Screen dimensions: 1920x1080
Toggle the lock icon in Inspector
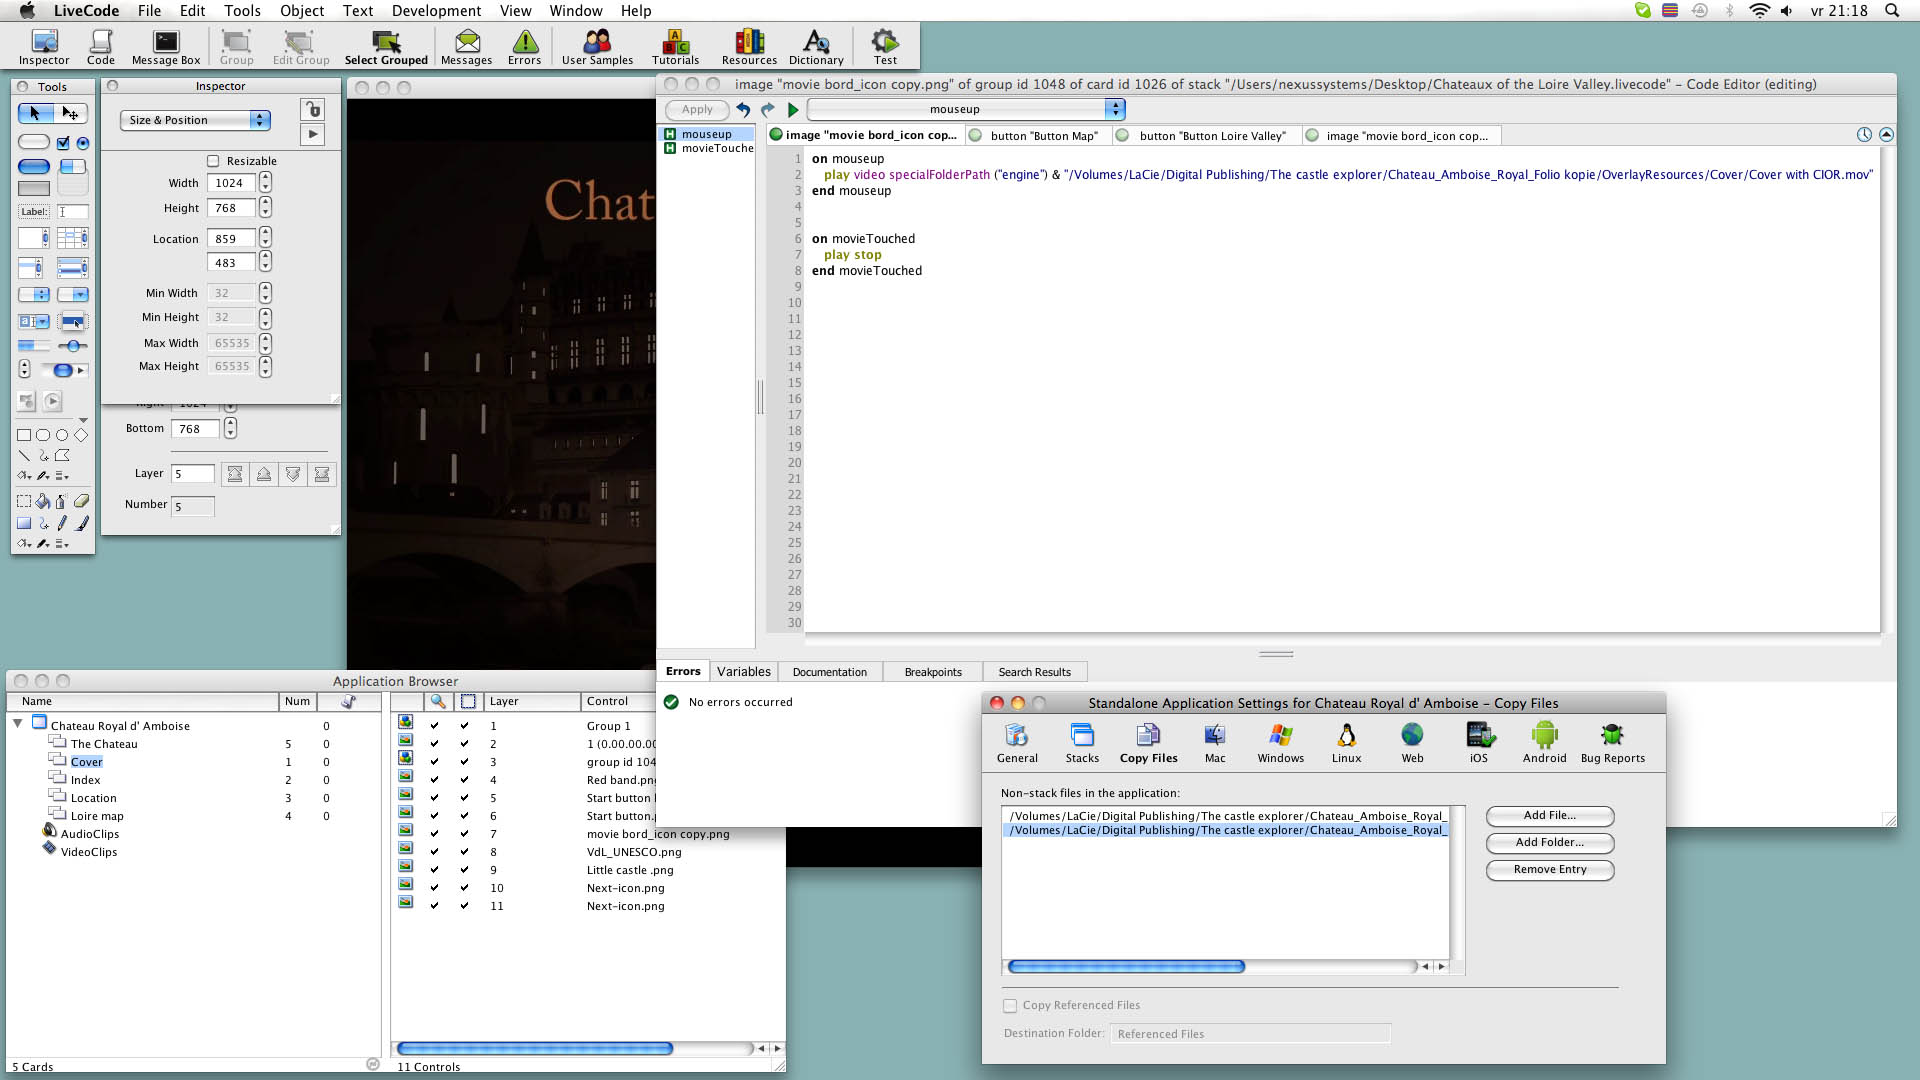[x=313, y=109]
